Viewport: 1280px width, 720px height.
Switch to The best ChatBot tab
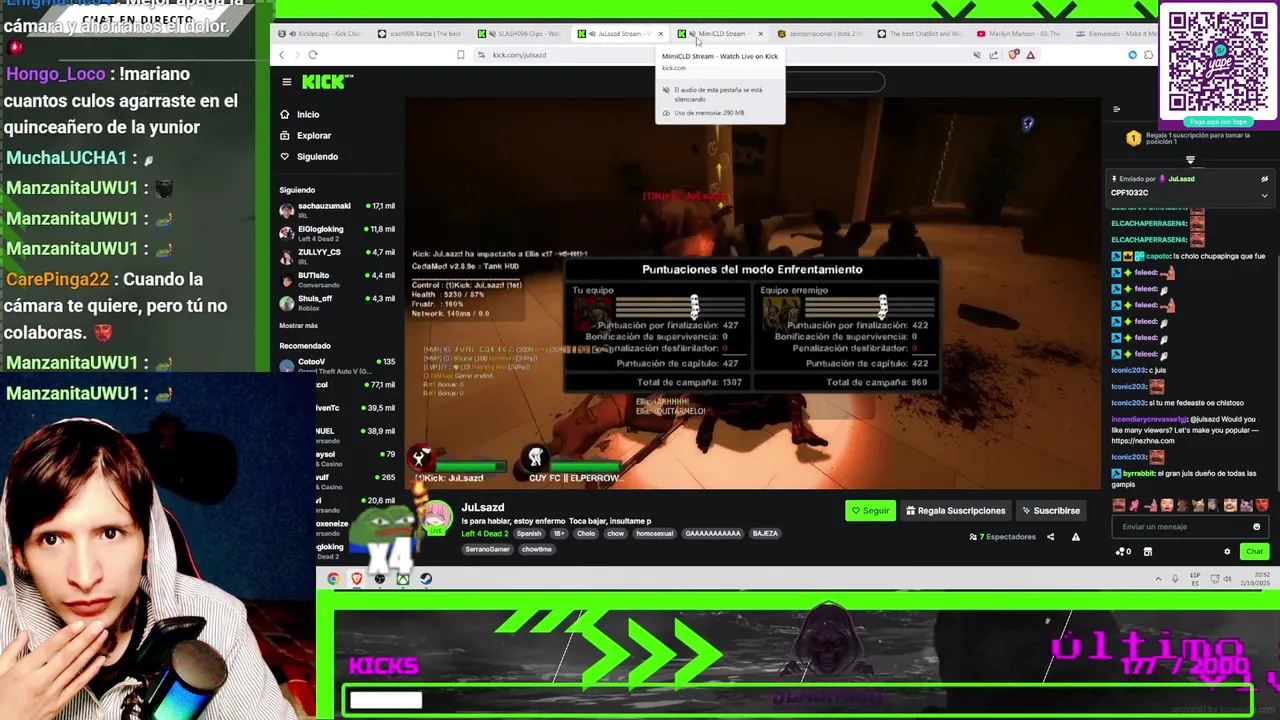pos(918,34)
